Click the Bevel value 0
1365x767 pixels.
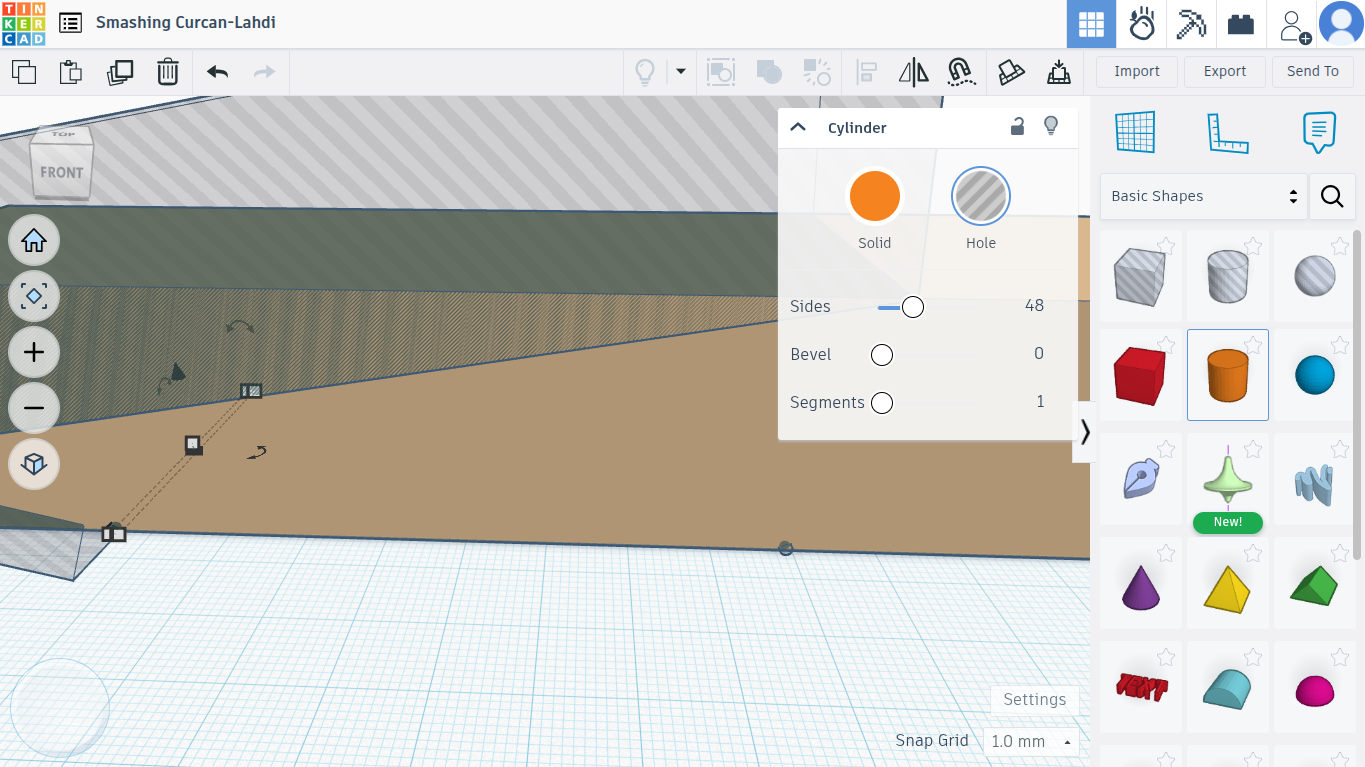coord(1039,354)
